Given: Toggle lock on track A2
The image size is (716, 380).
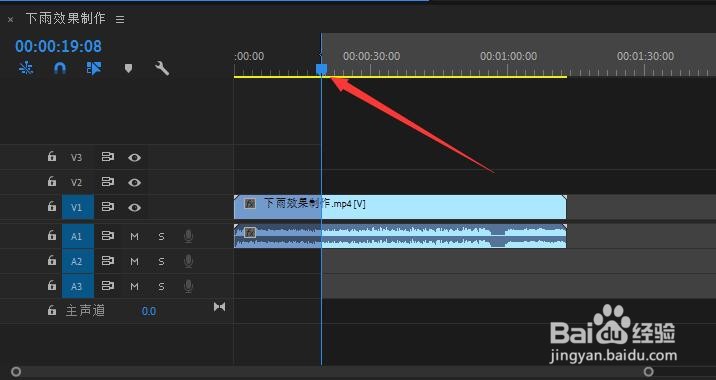Looking at the screenshot, I should pyautogui.click(x=52, y=260).
